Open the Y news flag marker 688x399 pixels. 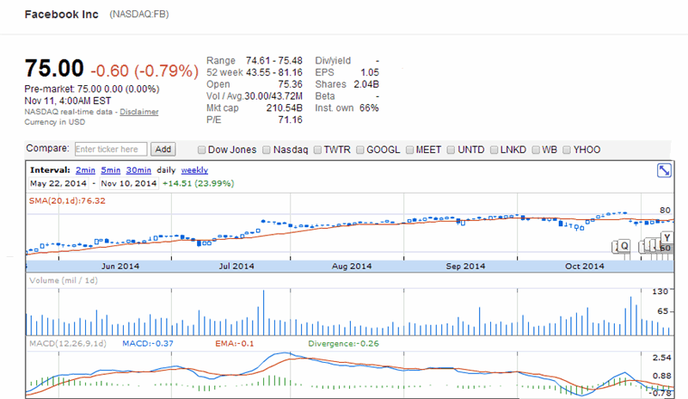pos(667,238)
